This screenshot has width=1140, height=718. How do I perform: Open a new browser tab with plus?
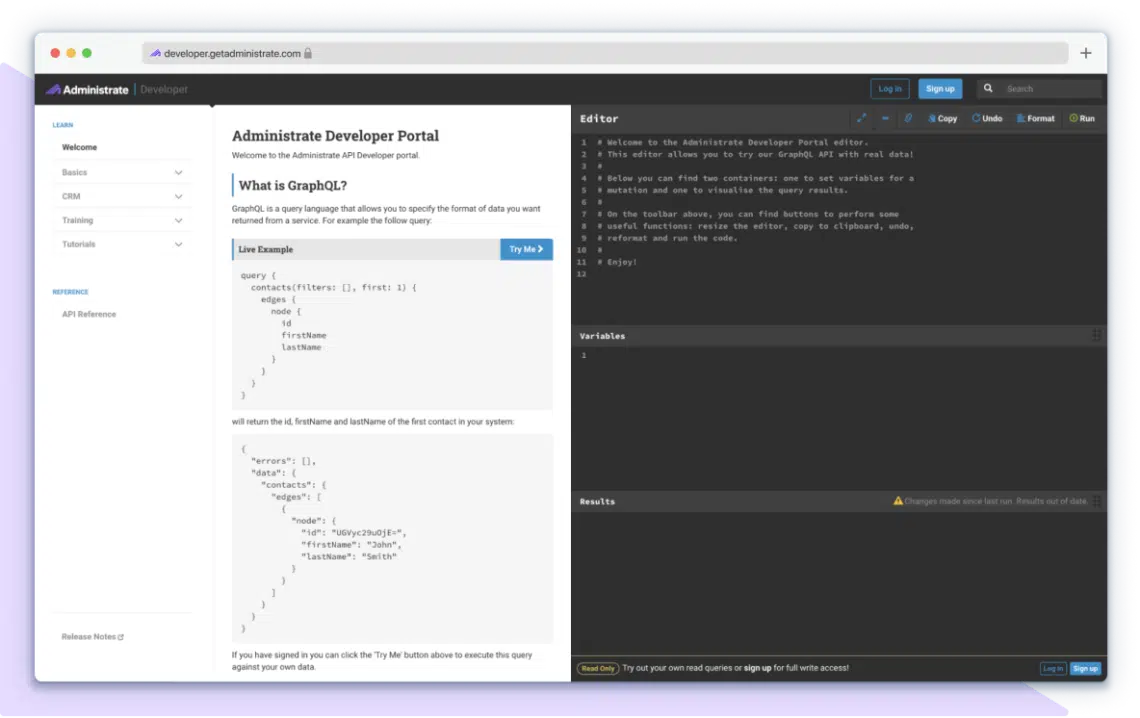(1085, 53)
